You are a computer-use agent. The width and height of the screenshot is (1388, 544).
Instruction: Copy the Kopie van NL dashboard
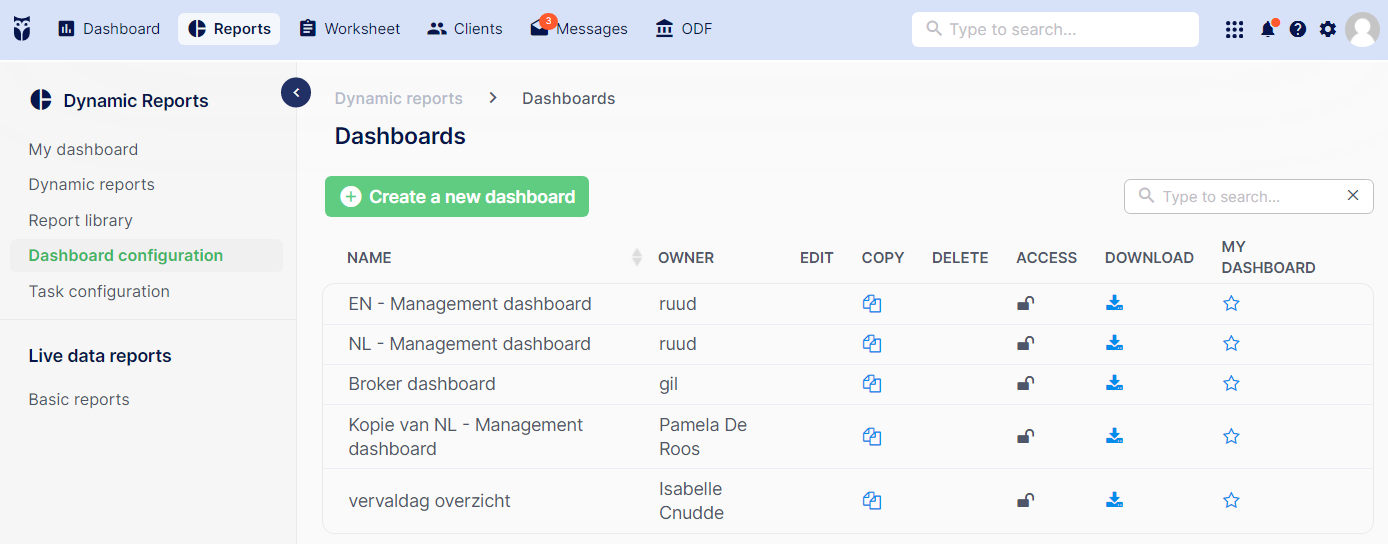point(872,437)
